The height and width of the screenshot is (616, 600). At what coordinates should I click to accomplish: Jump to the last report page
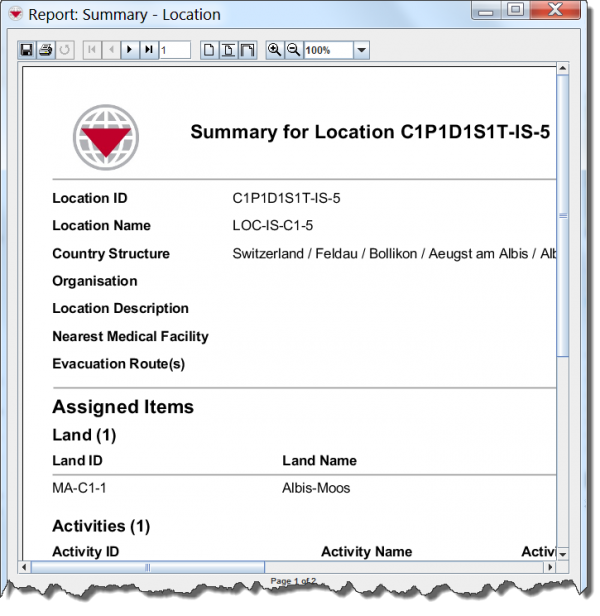(148, 50)
